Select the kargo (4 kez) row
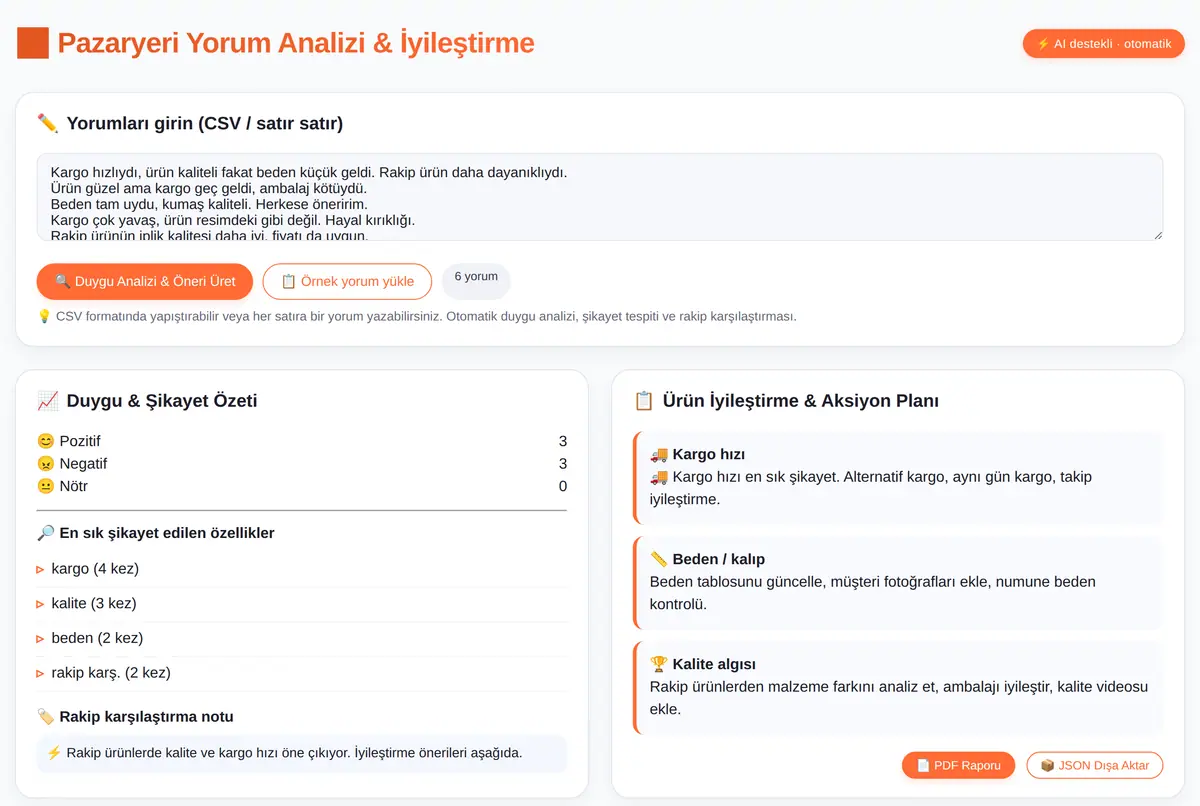Screen dimensions: 1200x806 (x=302, y=569)
